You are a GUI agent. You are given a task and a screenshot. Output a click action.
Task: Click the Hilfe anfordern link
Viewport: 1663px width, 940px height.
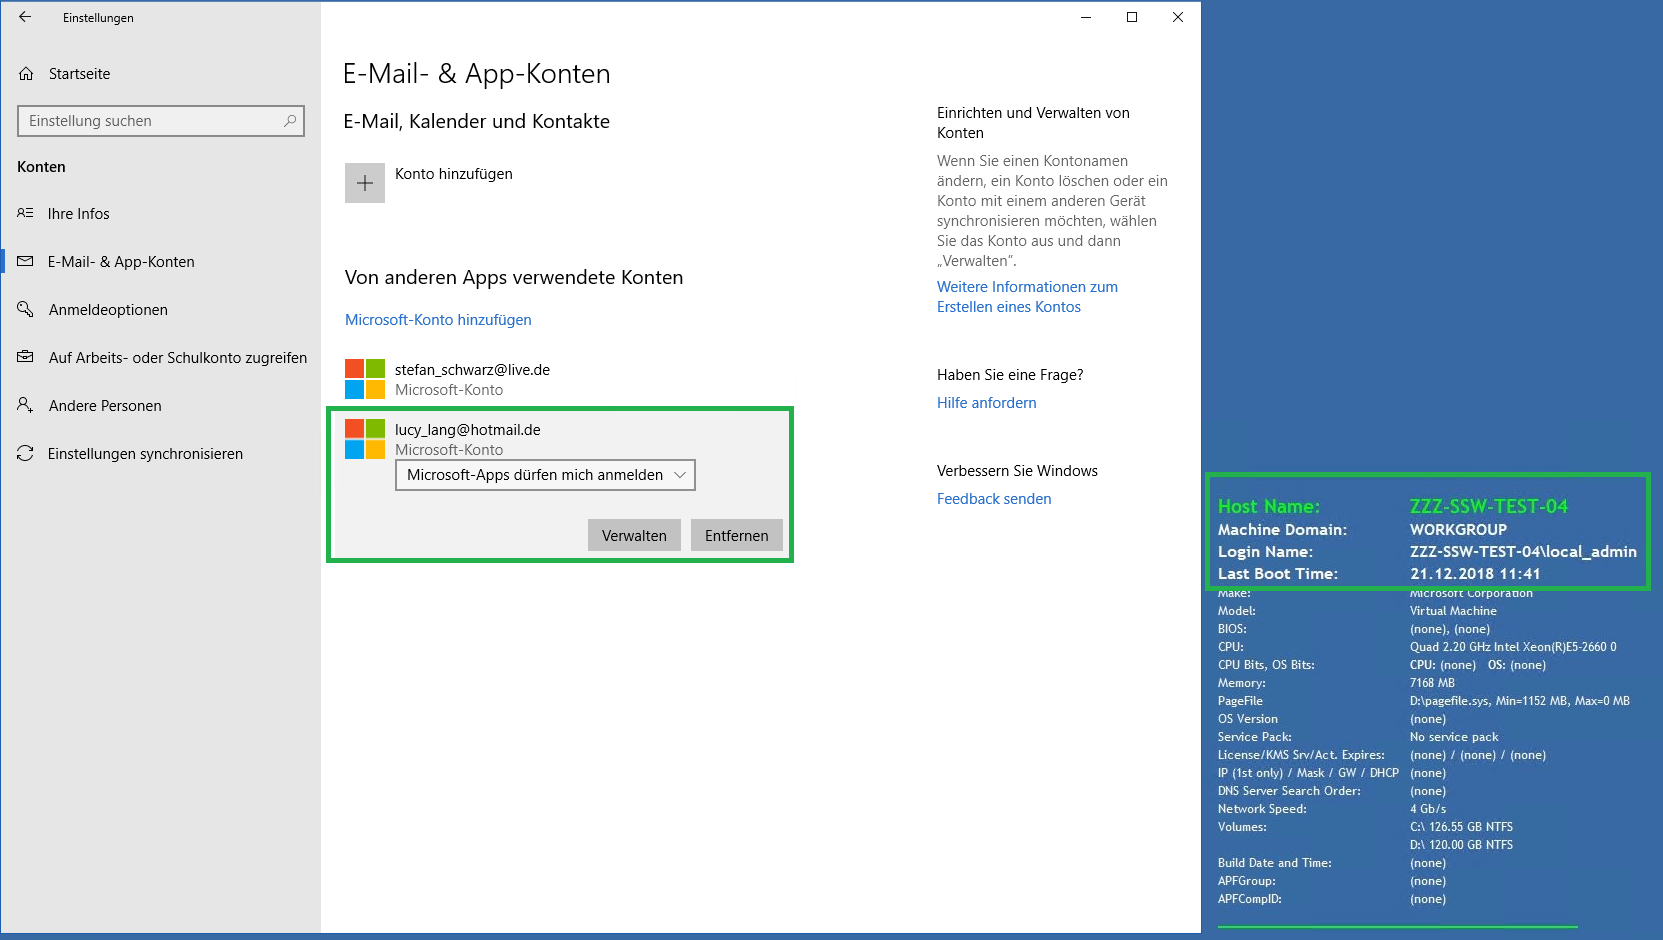(x=987, y=403)
